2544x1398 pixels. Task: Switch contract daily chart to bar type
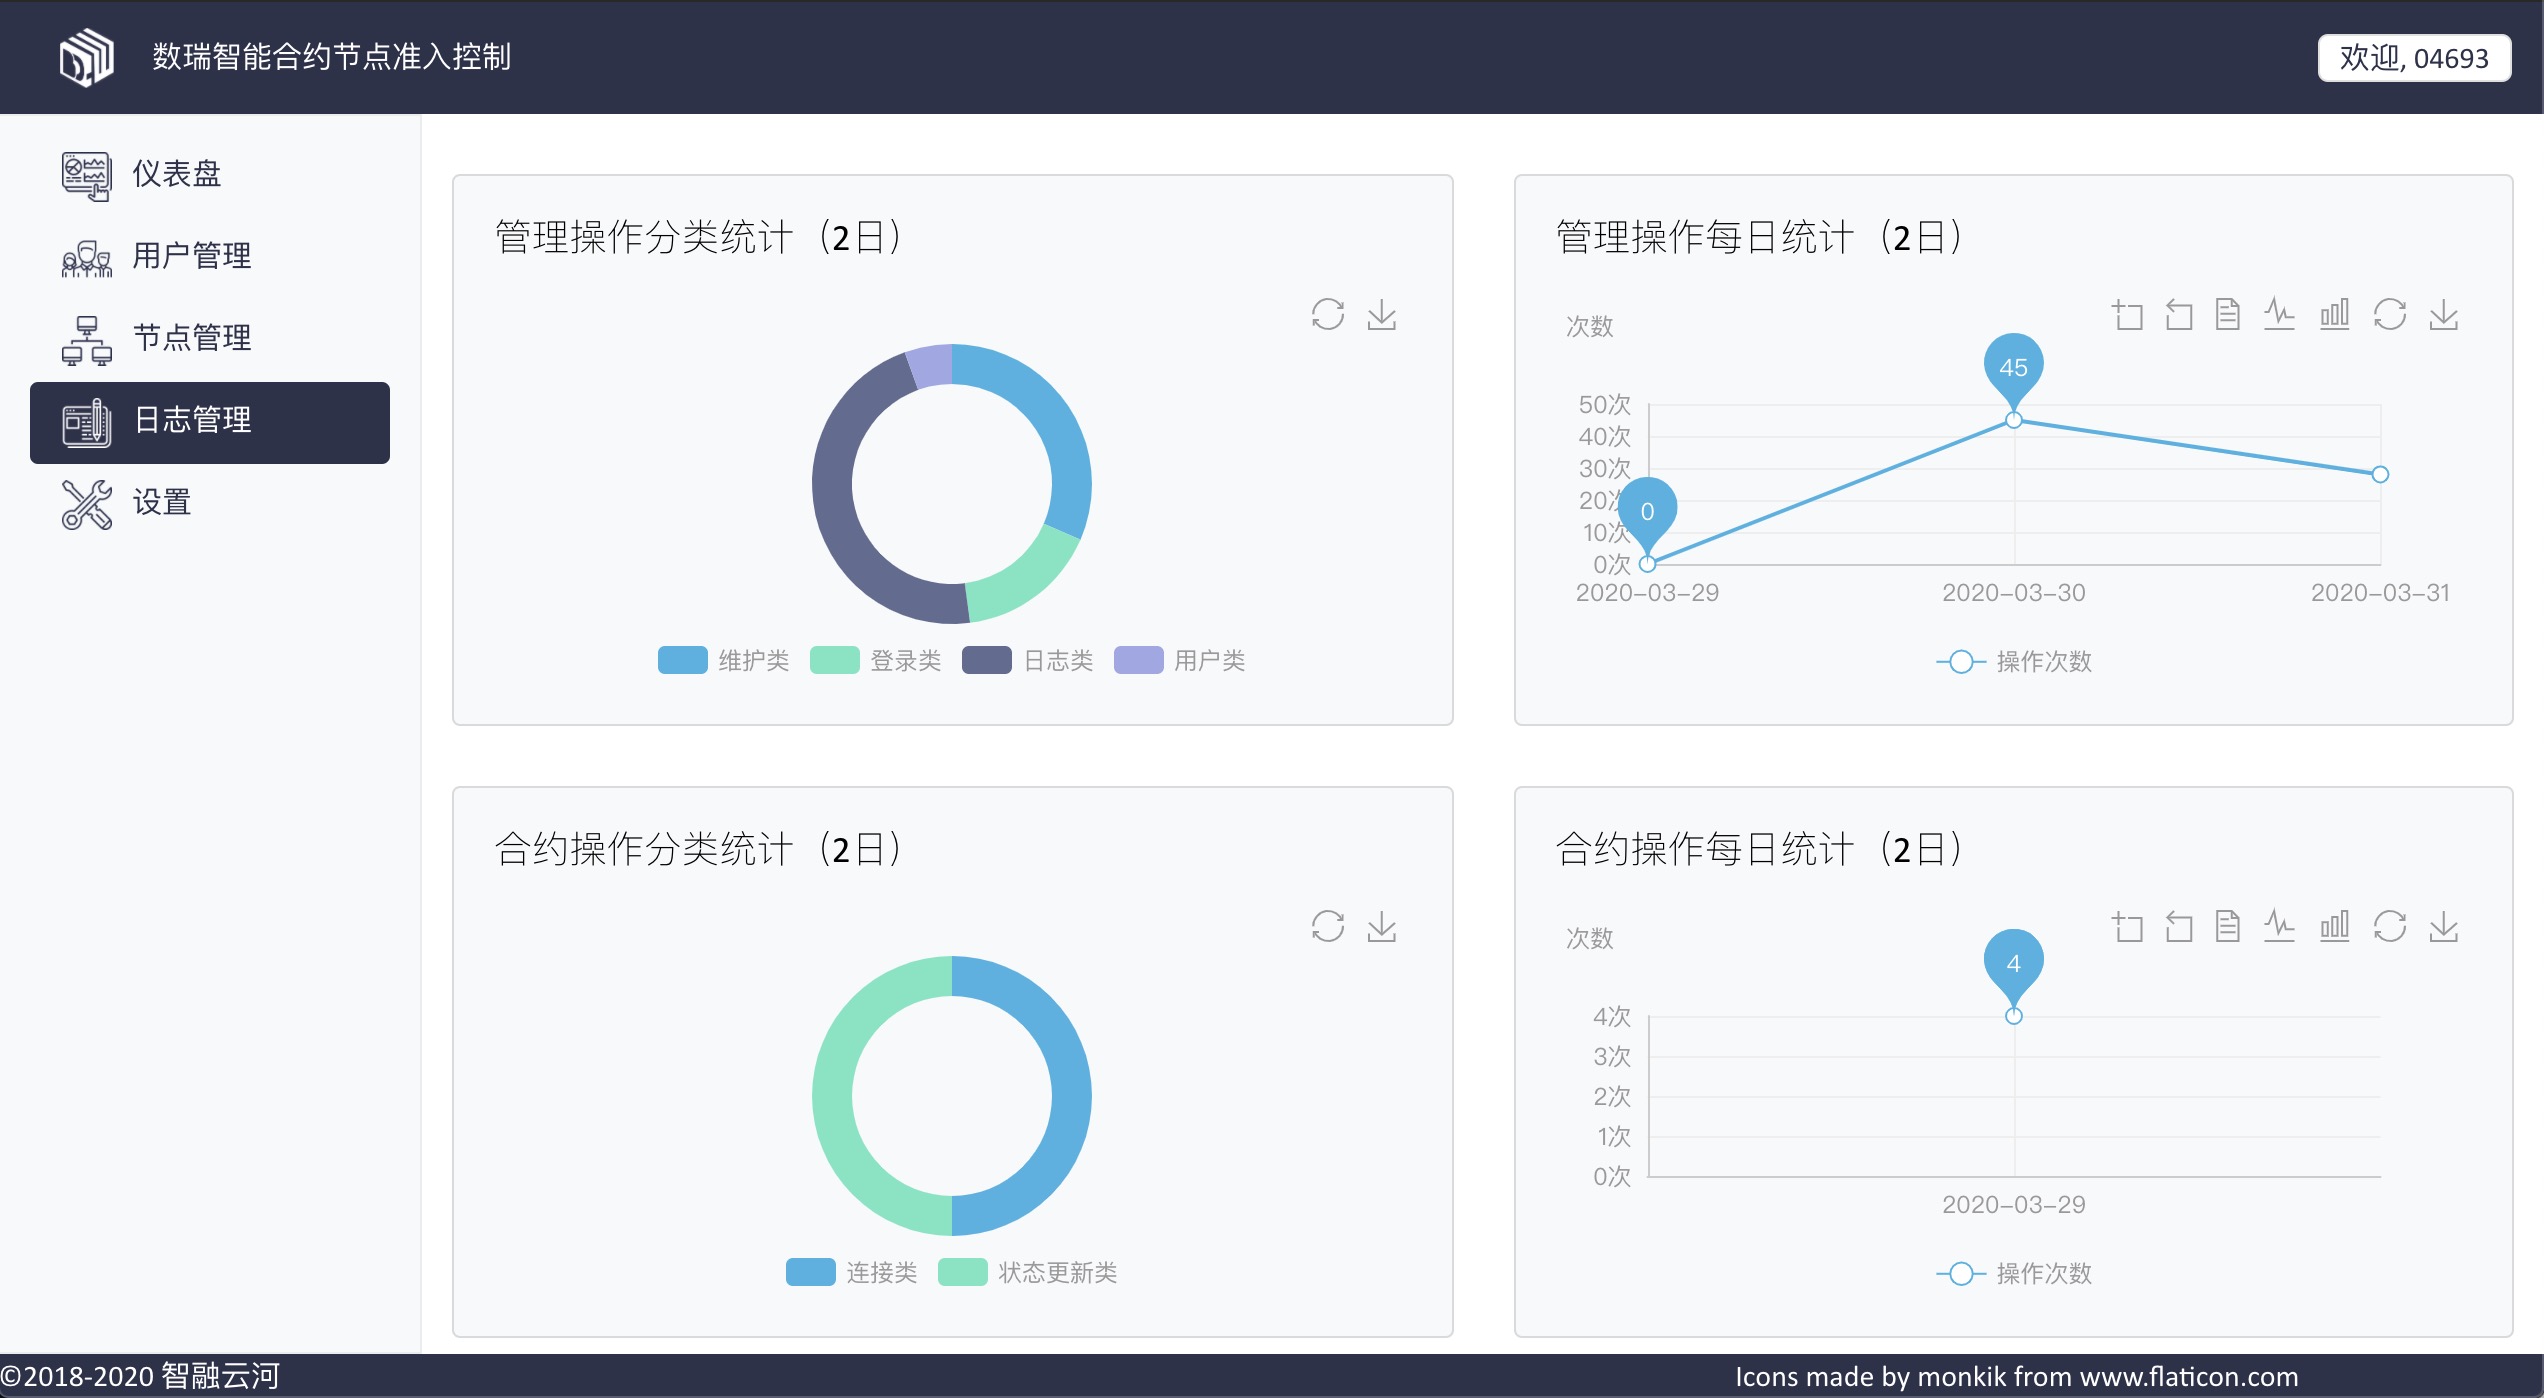click(x=2334, y=927)
